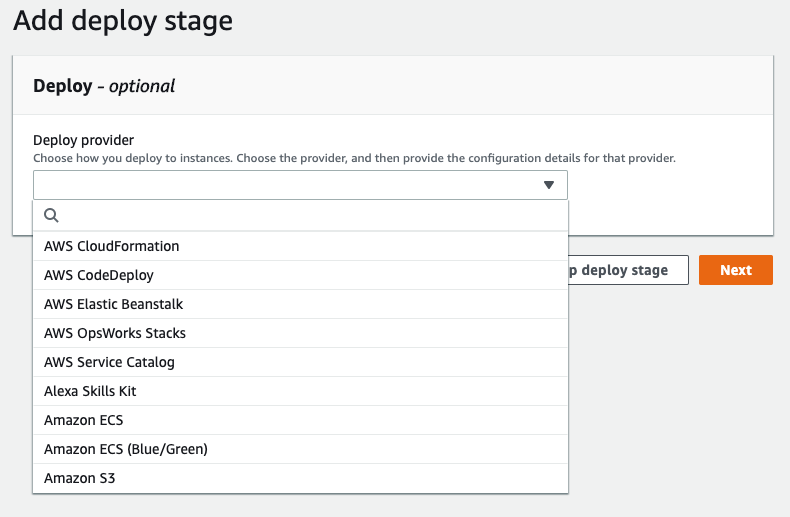790x517 pixels.
Task: Pick the AWS Elastic Beanstalk option
Action: click(x=114, y=304)
